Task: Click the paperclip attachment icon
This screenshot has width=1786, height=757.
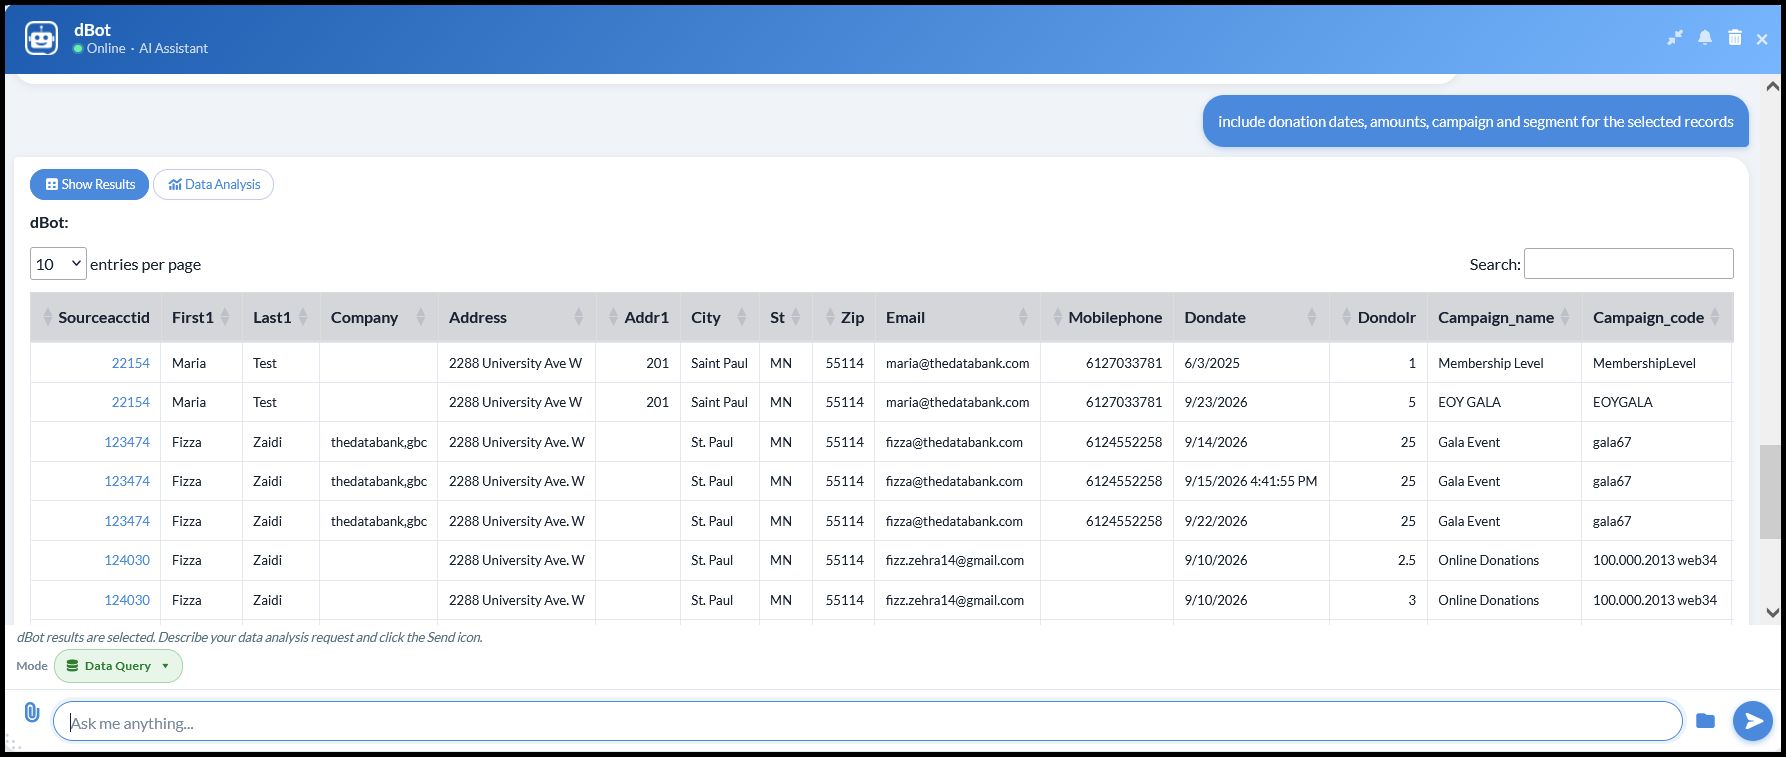Action: tap(32, 712)
